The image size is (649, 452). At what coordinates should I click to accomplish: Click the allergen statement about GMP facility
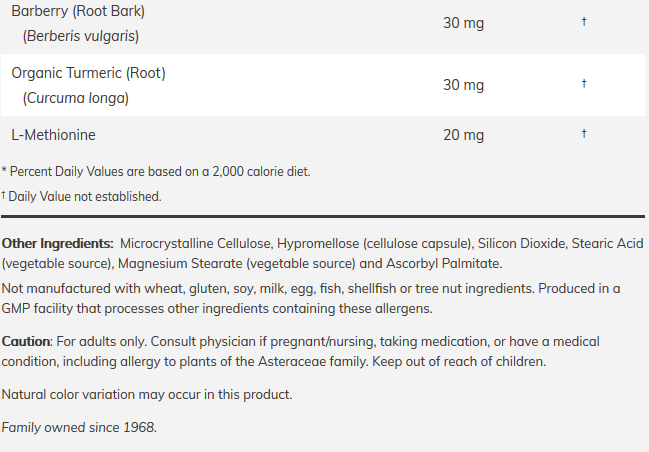[x=311, y=298]
